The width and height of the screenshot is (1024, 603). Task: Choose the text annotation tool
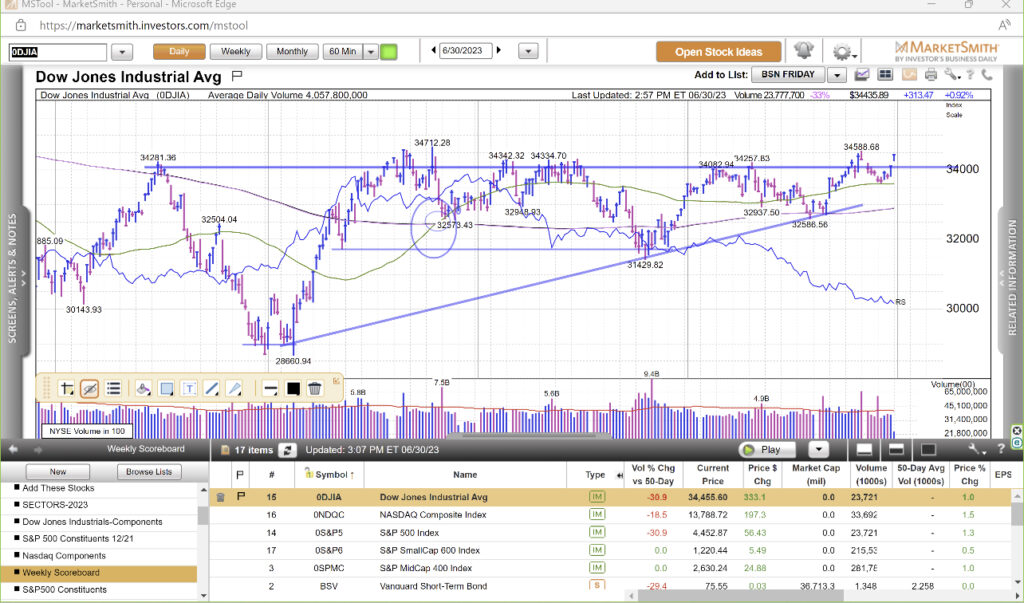189,389
